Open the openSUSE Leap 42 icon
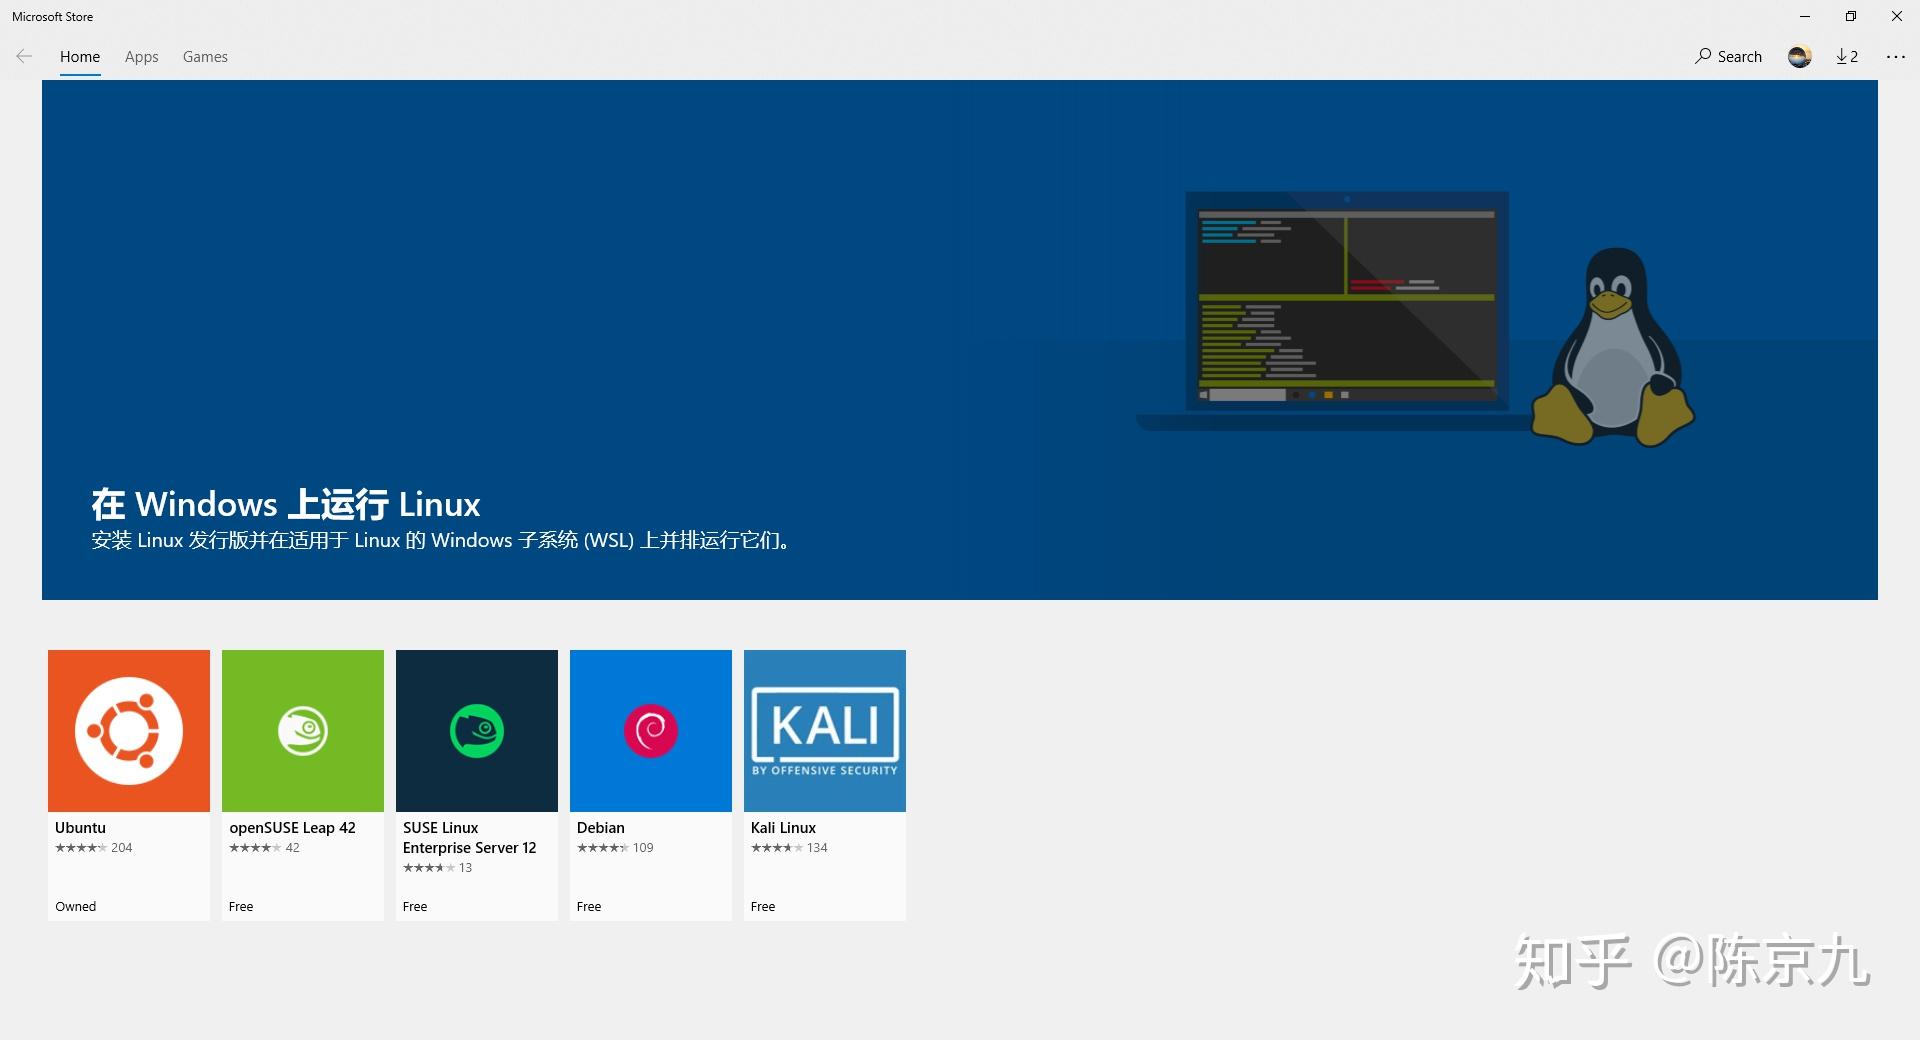 pyautogui.click(x=303, y=731)
